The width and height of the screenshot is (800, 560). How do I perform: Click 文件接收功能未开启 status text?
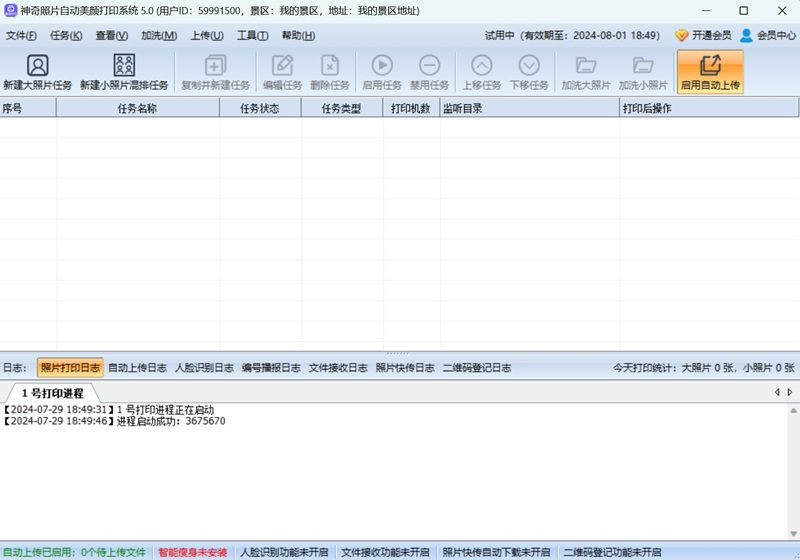point(385,552)
